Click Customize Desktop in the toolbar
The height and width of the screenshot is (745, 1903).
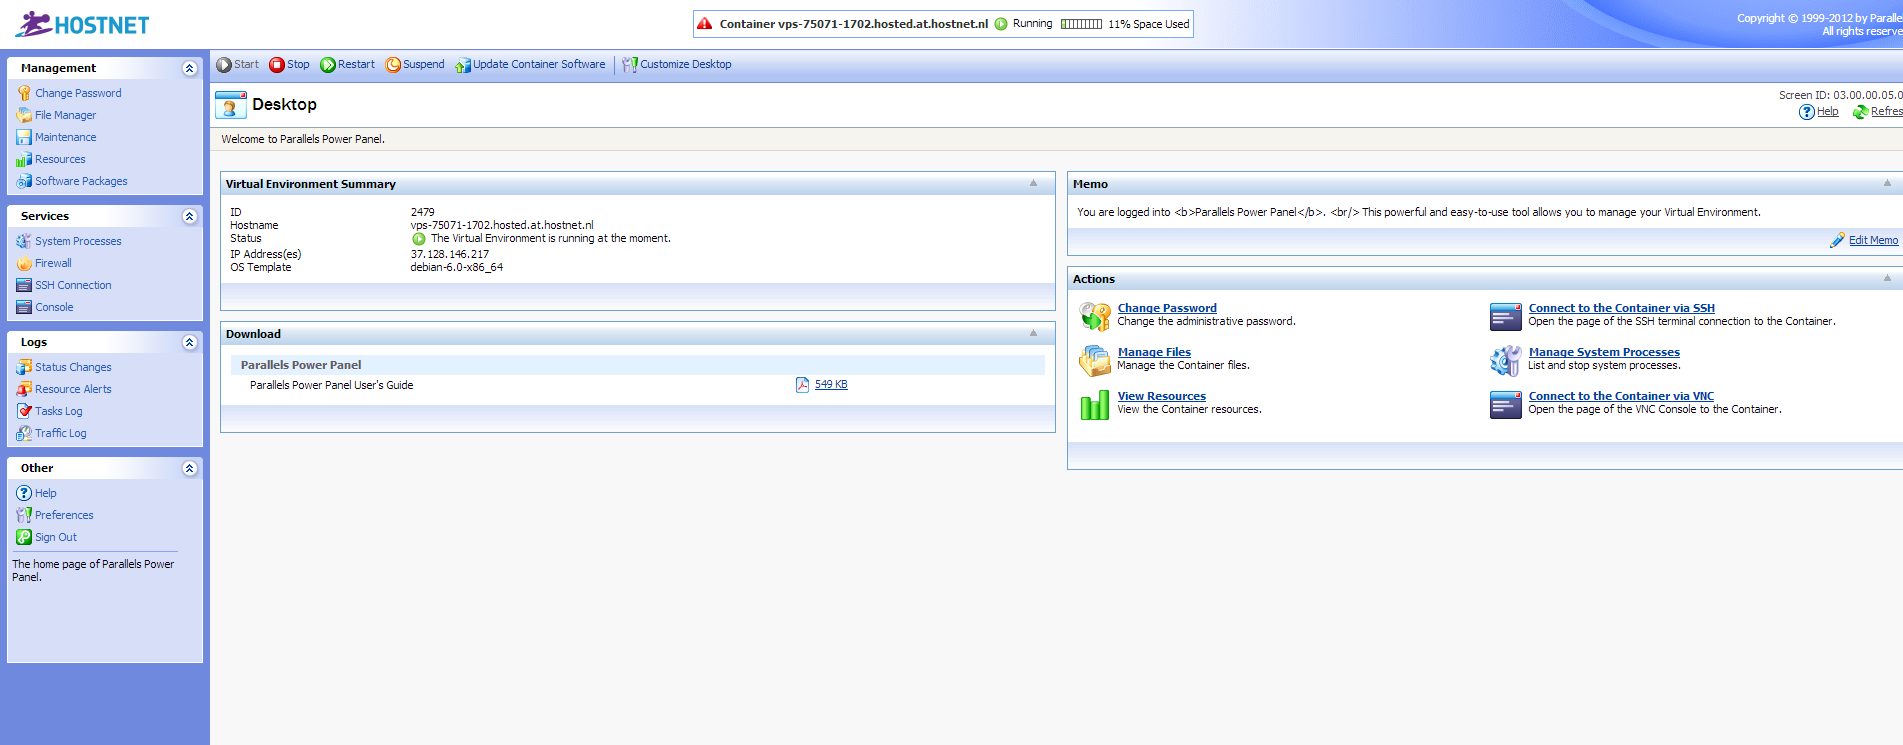click(x=685, y=65)
